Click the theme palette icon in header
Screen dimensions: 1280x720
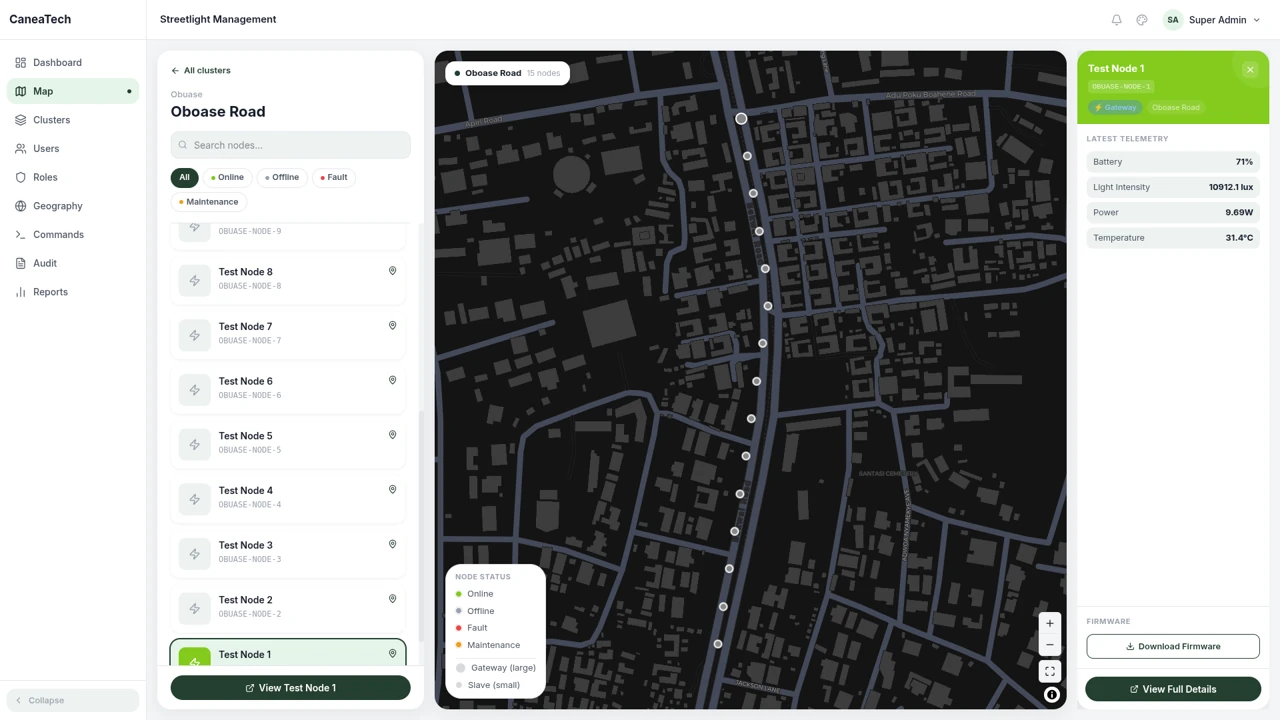[1142, 20]
